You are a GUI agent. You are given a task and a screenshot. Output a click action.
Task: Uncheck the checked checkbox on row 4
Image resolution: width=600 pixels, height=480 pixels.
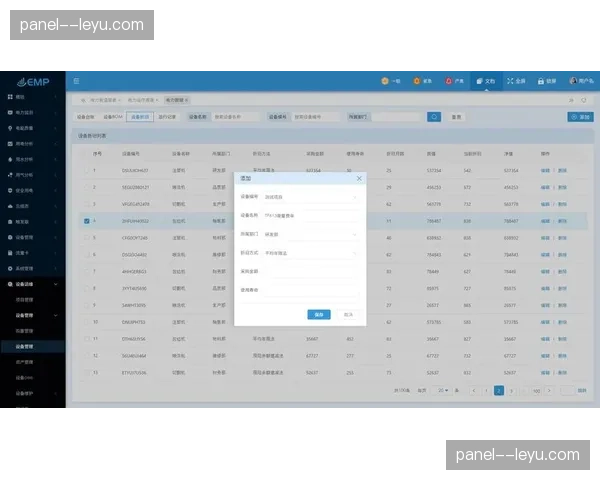tap(86, 221)
